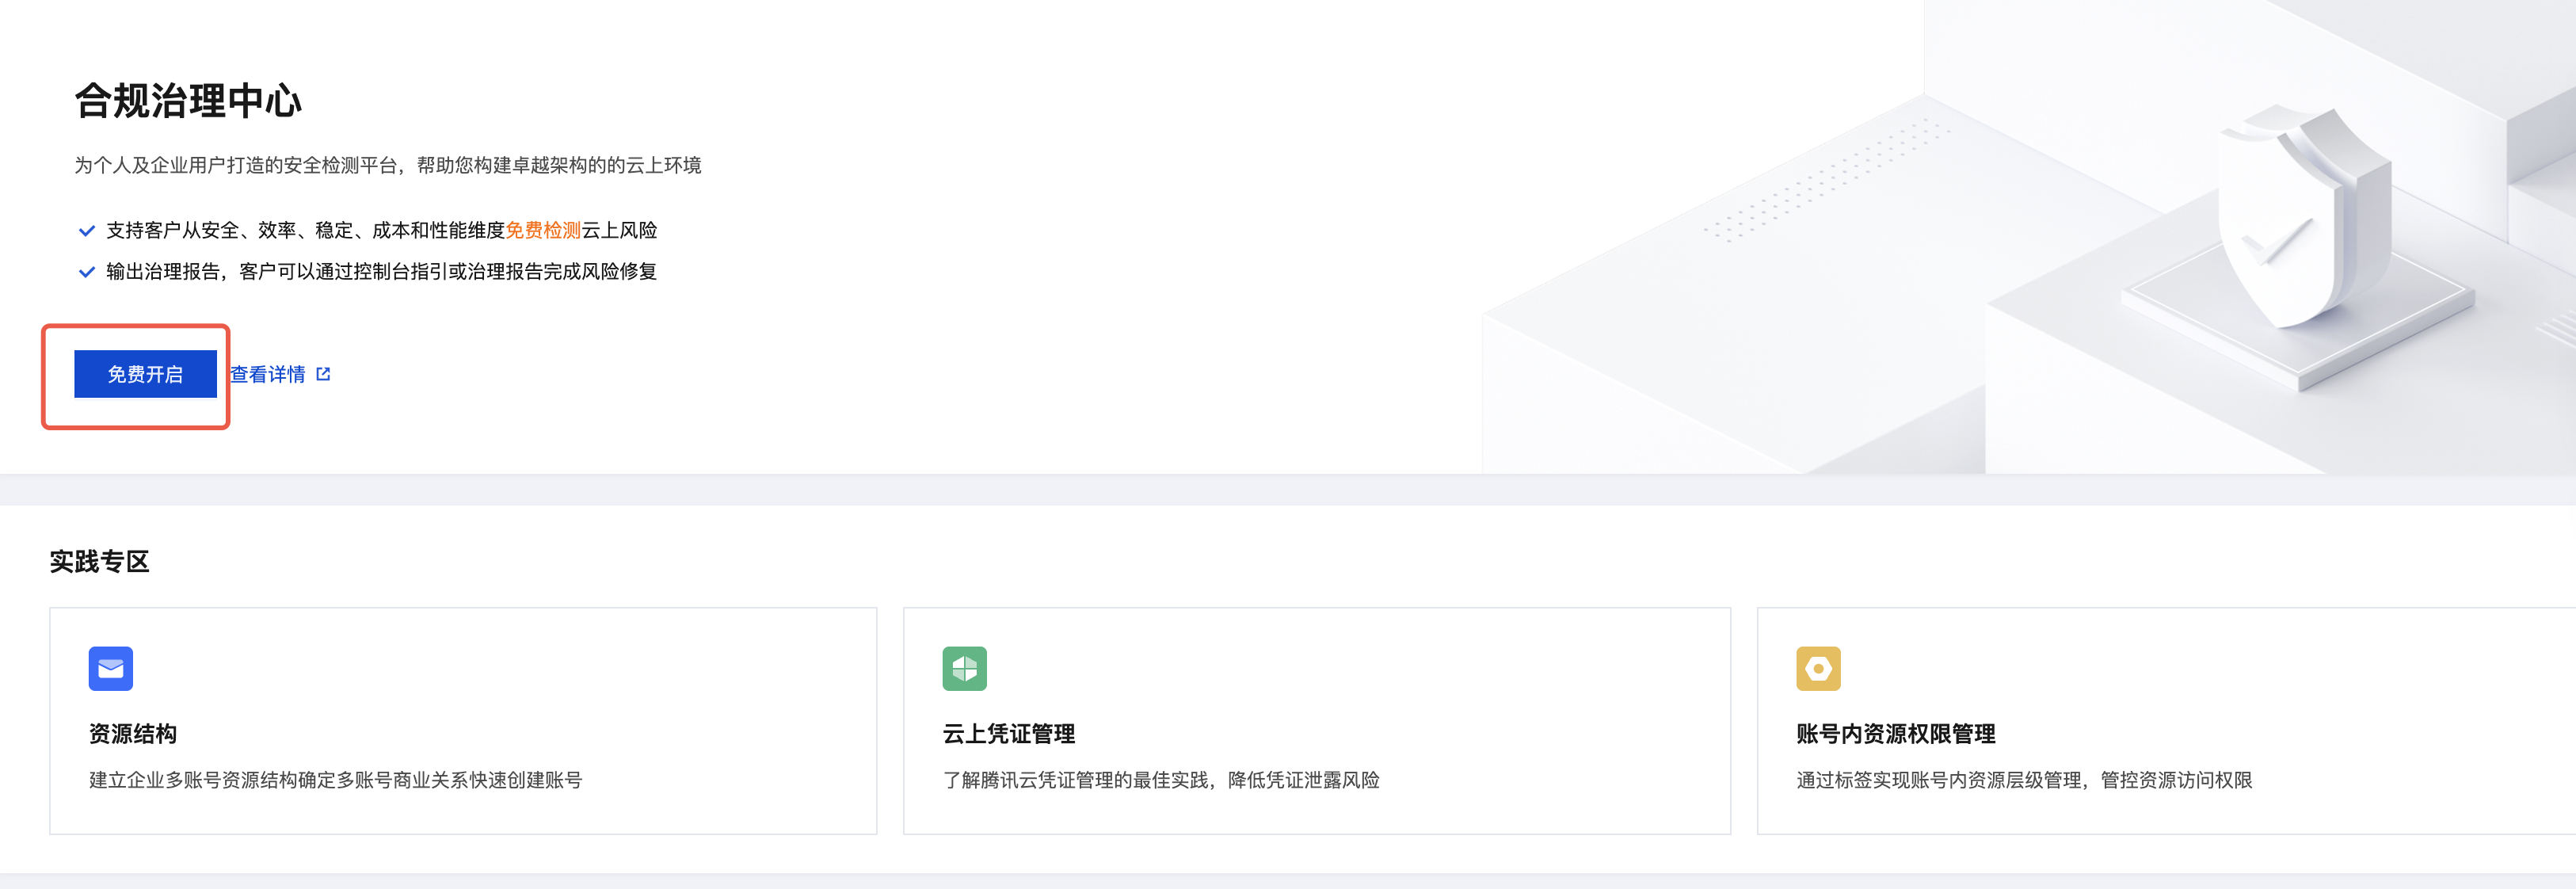Open the 账号内资源权限管理 card title
The image size is (2576, 889).
(1895, 733)
